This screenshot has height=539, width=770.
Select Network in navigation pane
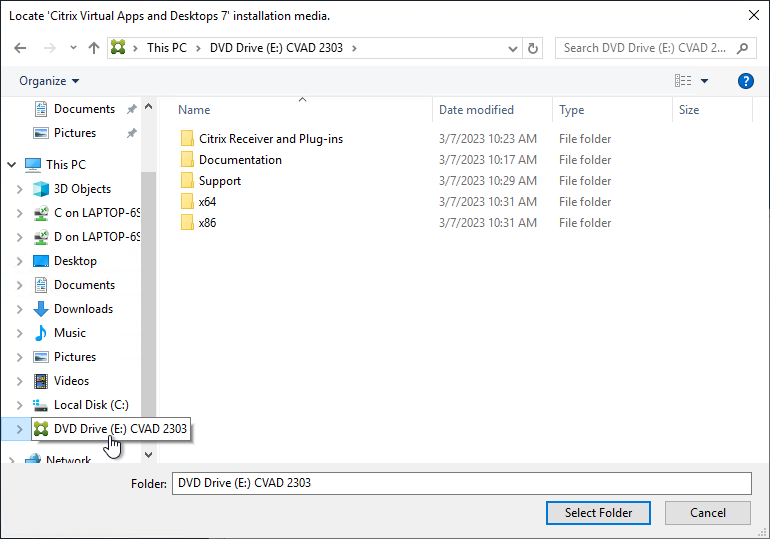68,459
